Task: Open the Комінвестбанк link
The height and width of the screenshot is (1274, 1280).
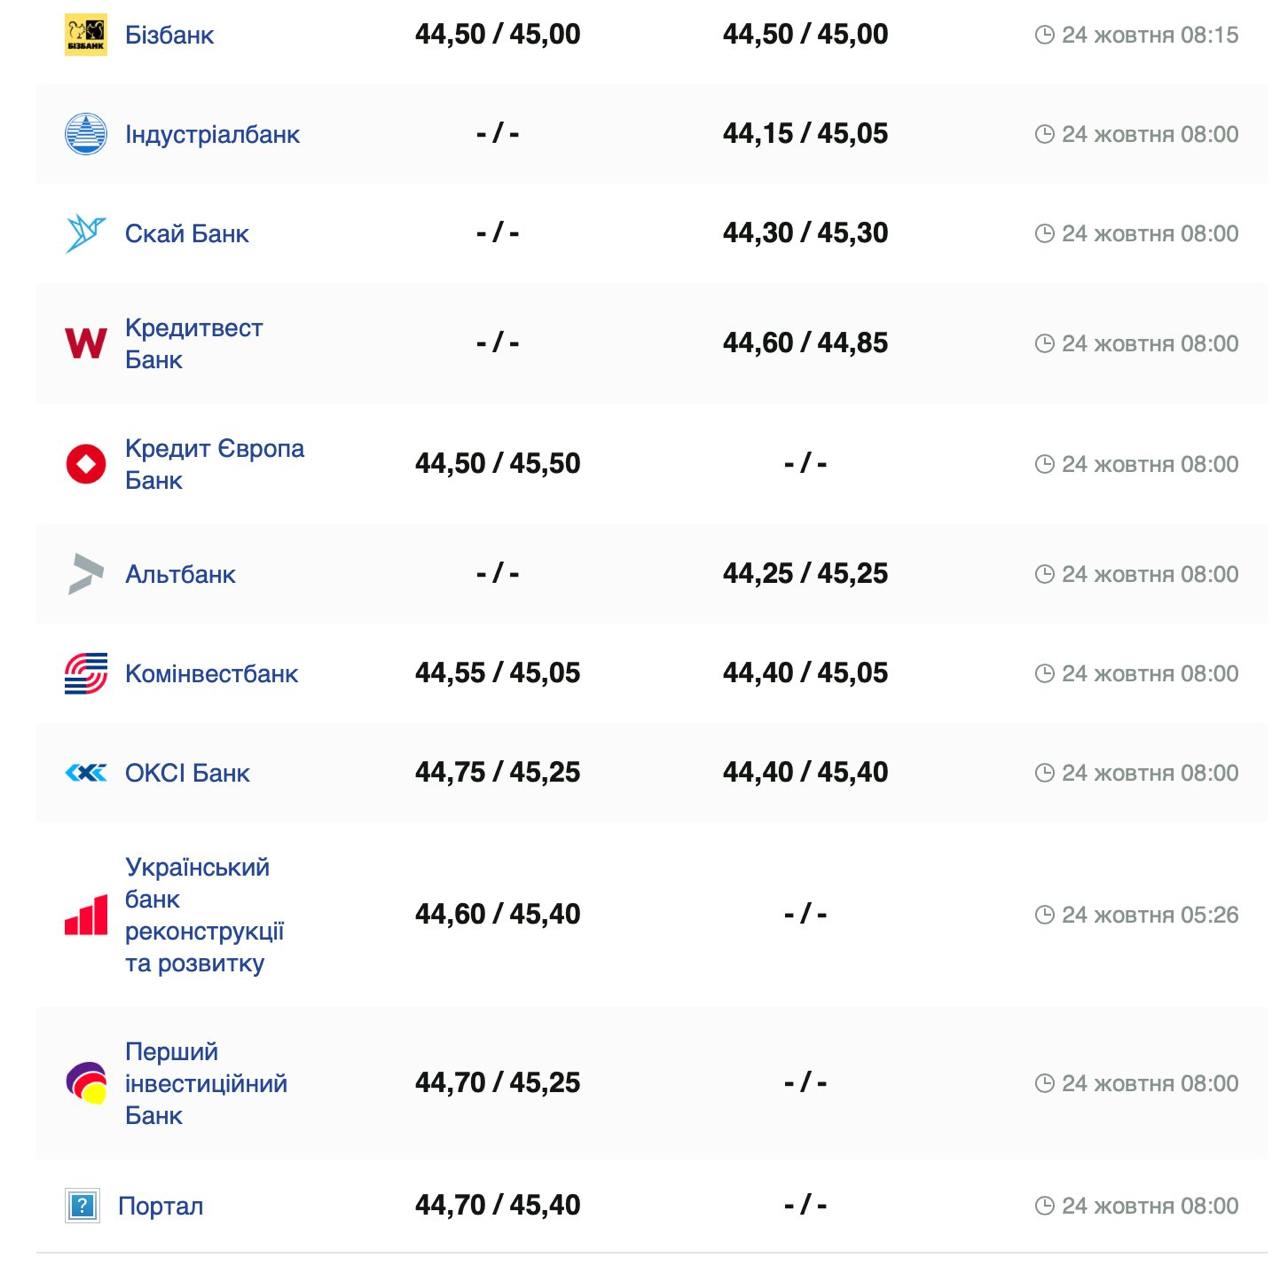Action: (x=211, y=673)
